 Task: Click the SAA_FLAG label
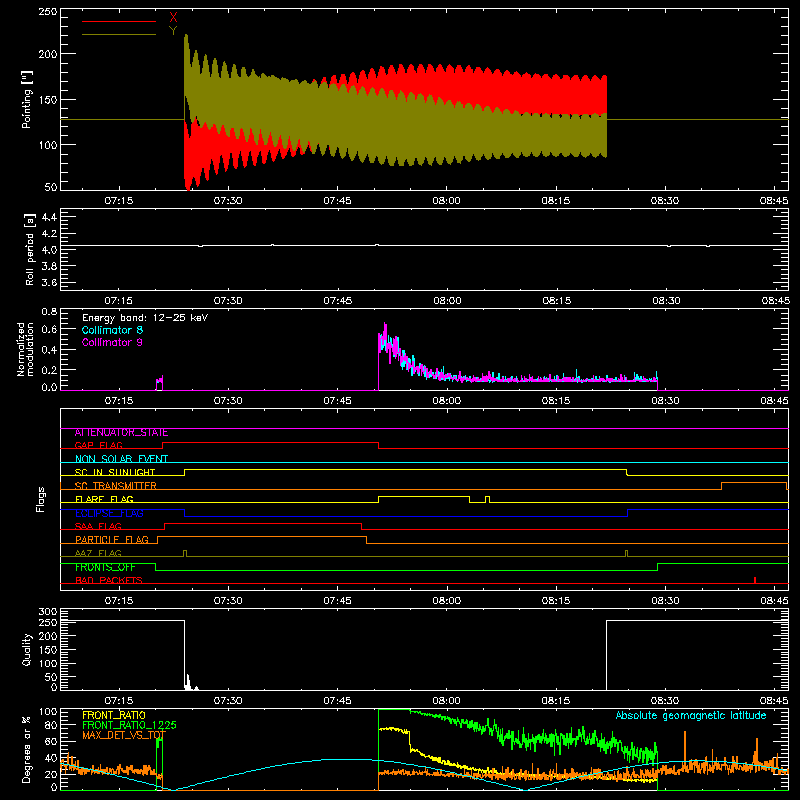click(98, 527)
